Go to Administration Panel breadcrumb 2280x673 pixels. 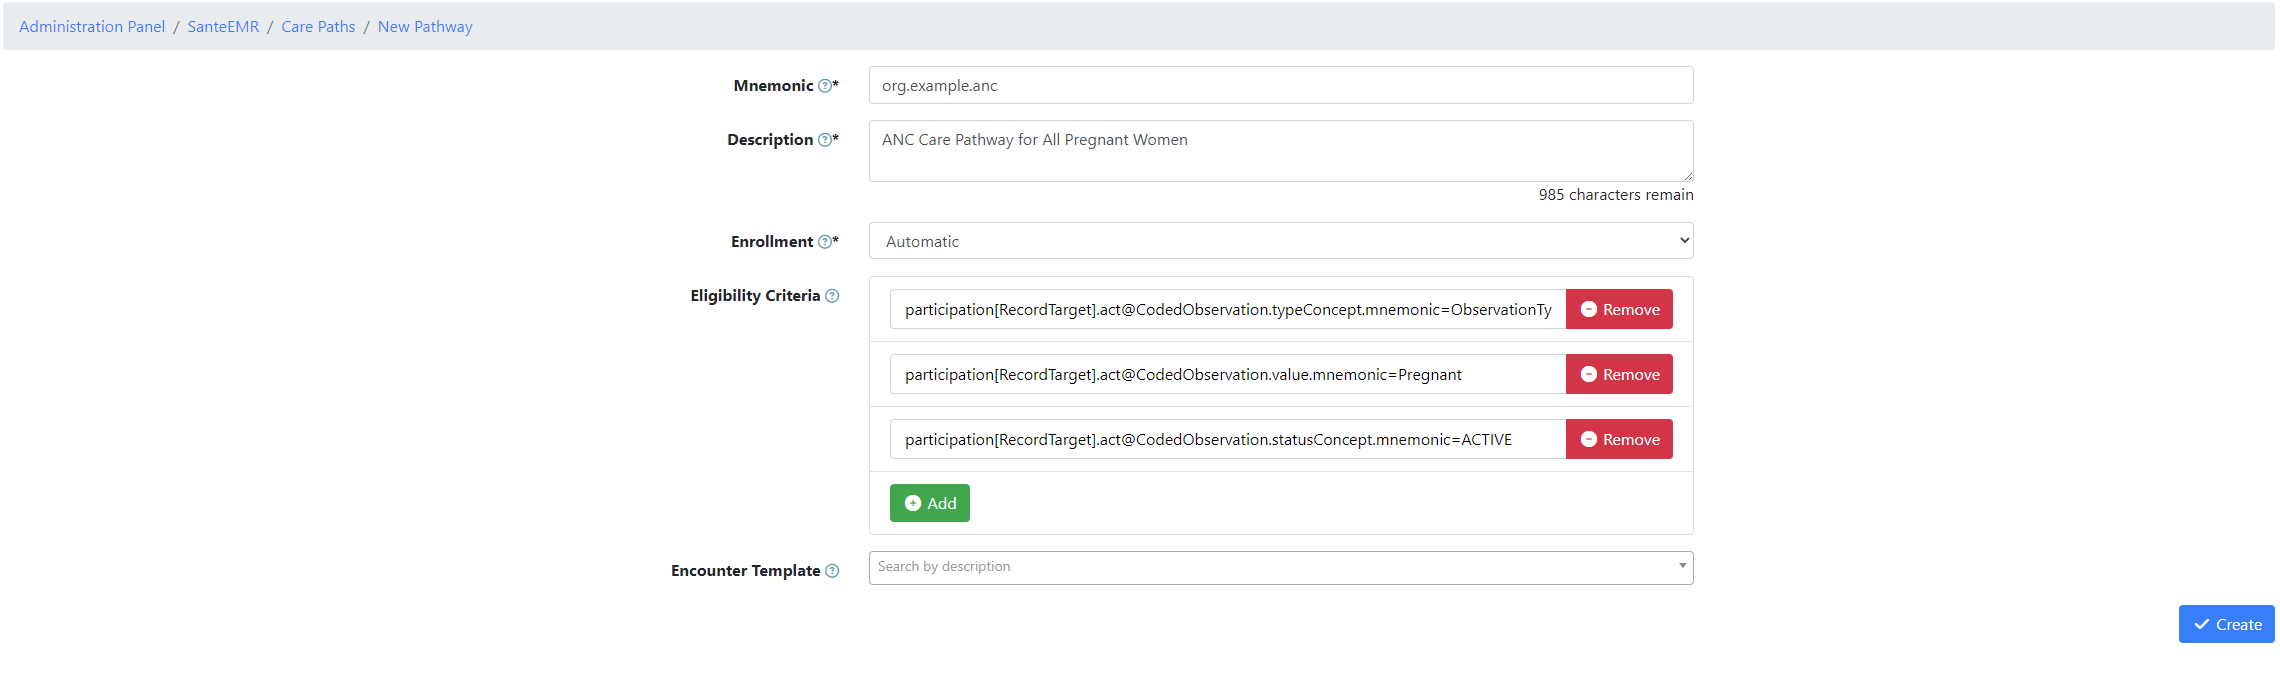[92, 27]
